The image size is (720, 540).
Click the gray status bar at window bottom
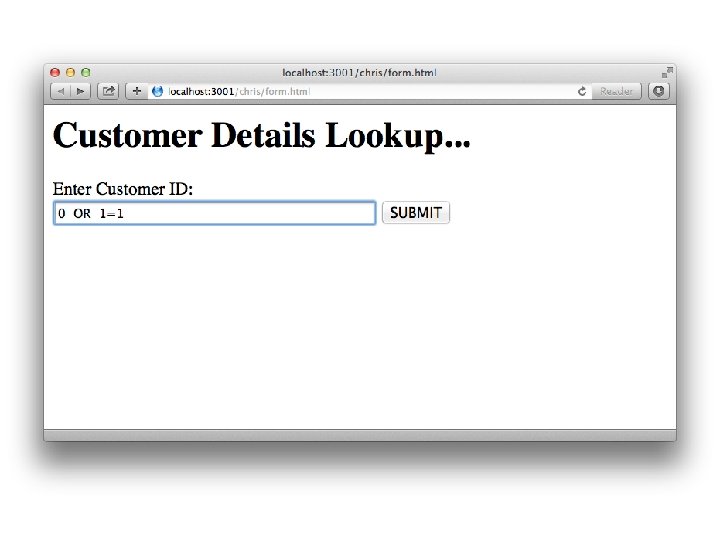point(360,435)
